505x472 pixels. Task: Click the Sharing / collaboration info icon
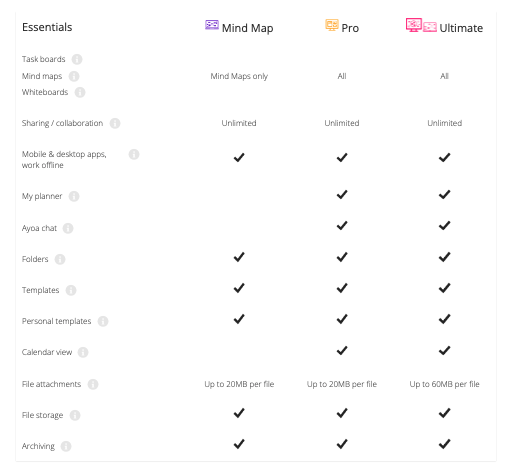115,123
